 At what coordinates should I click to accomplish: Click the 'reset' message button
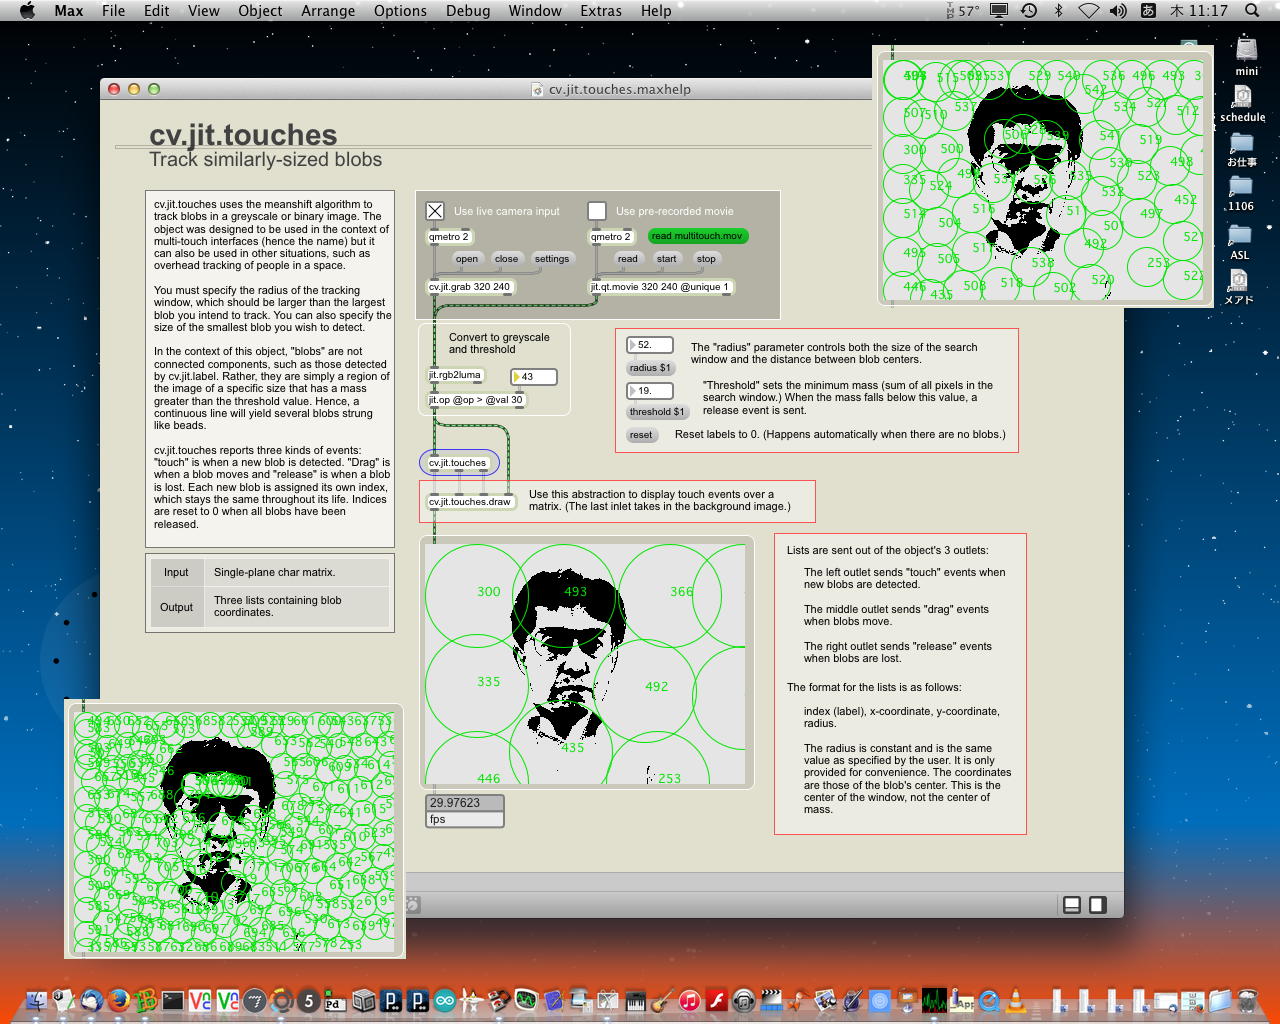[641, 435]
